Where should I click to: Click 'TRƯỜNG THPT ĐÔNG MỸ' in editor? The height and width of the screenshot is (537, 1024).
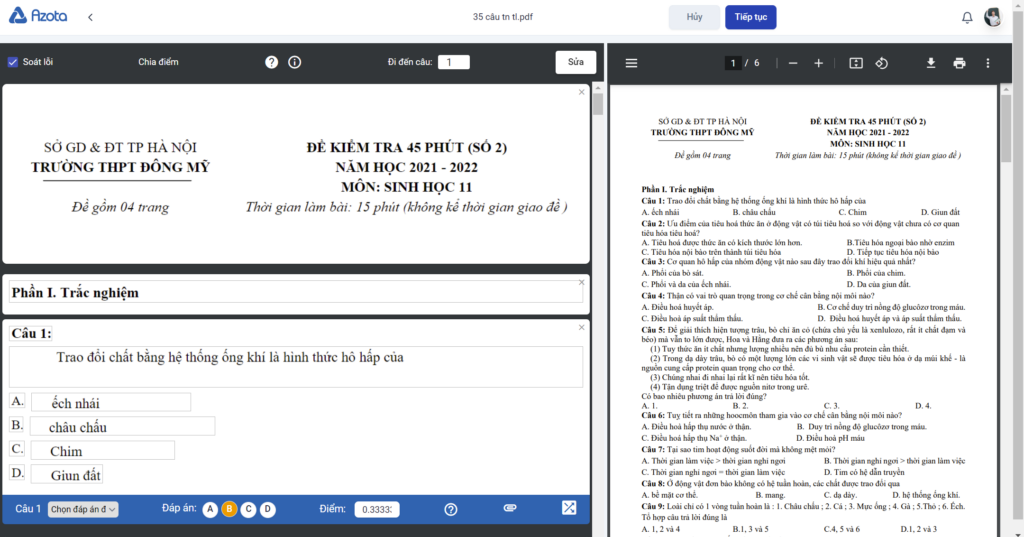[120, 167]
